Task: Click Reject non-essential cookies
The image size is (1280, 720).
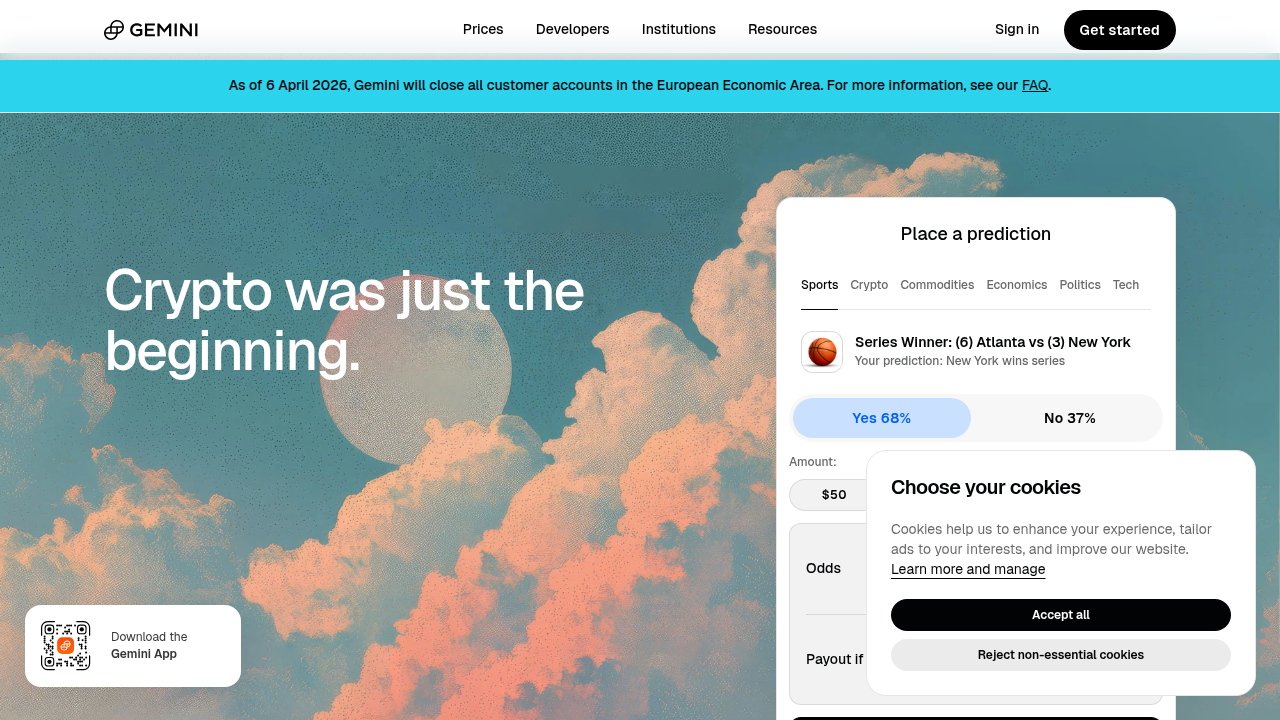Action: point(1061,655)
